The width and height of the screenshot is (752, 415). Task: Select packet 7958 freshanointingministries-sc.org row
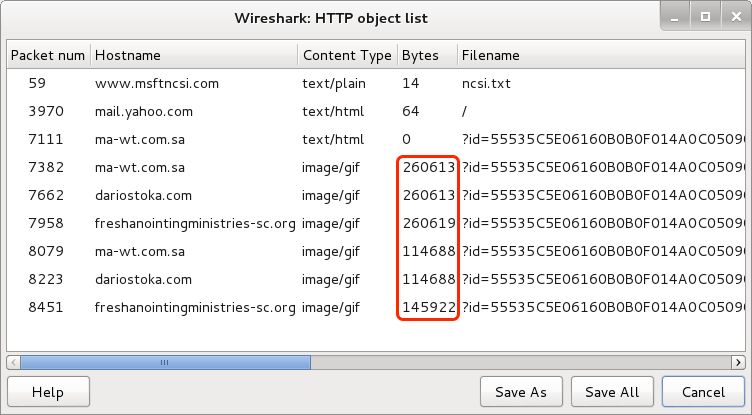(x=376, y=223)
